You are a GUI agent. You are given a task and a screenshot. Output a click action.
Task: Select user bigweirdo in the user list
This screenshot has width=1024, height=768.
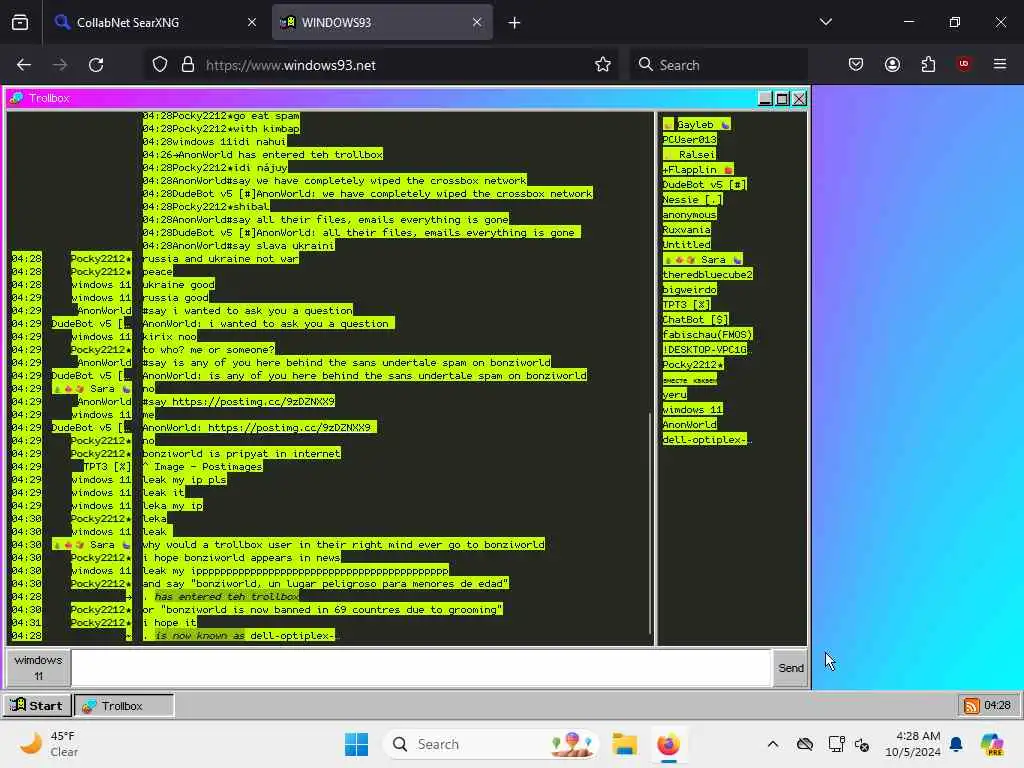point(690,289)
